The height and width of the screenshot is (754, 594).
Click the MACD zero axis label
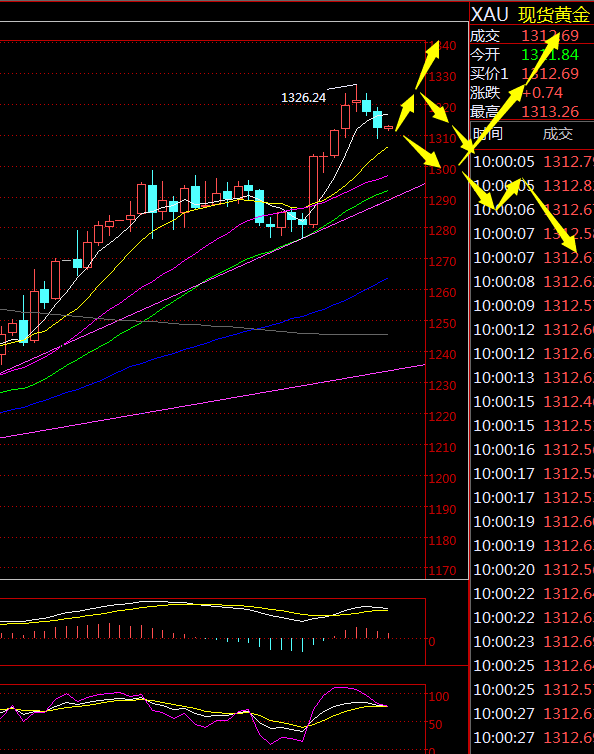click(x=431, y=641)
